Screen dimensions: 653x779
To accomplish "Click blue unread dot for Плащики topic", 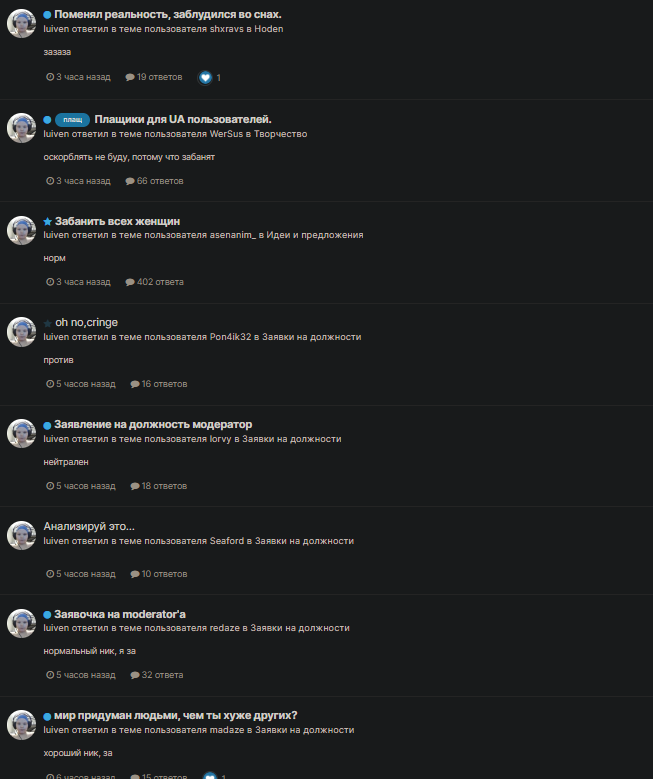I will [47, 120].
